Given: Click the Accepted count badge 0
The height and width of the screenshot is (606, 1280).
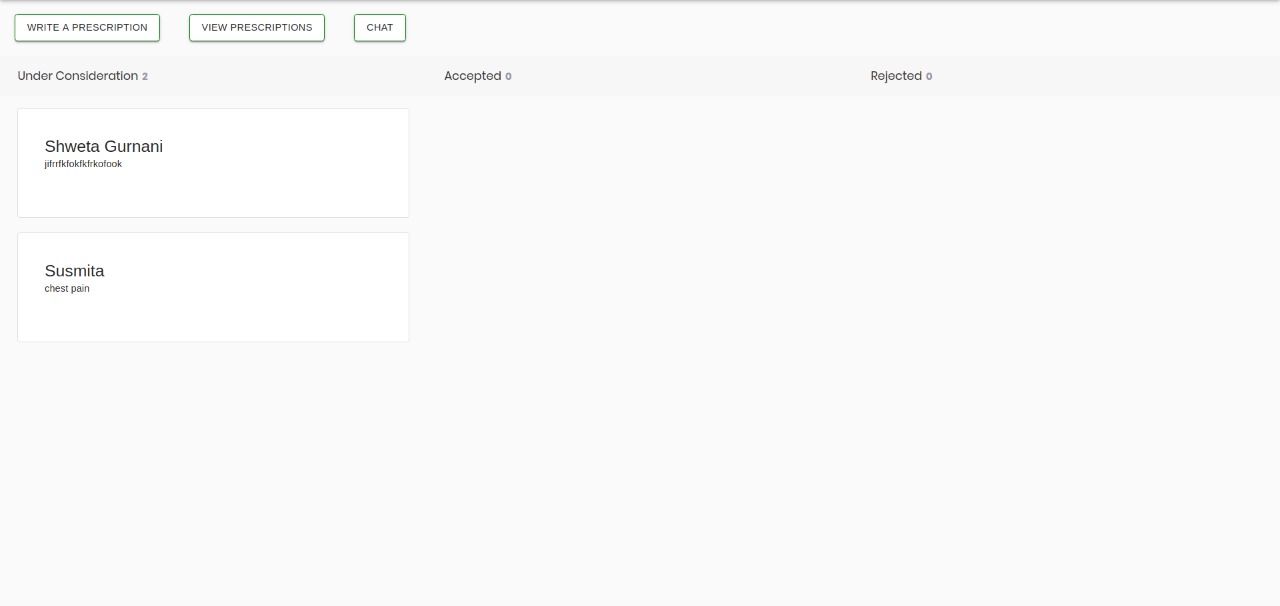Looking at the screenshot, I should point(508,77).
